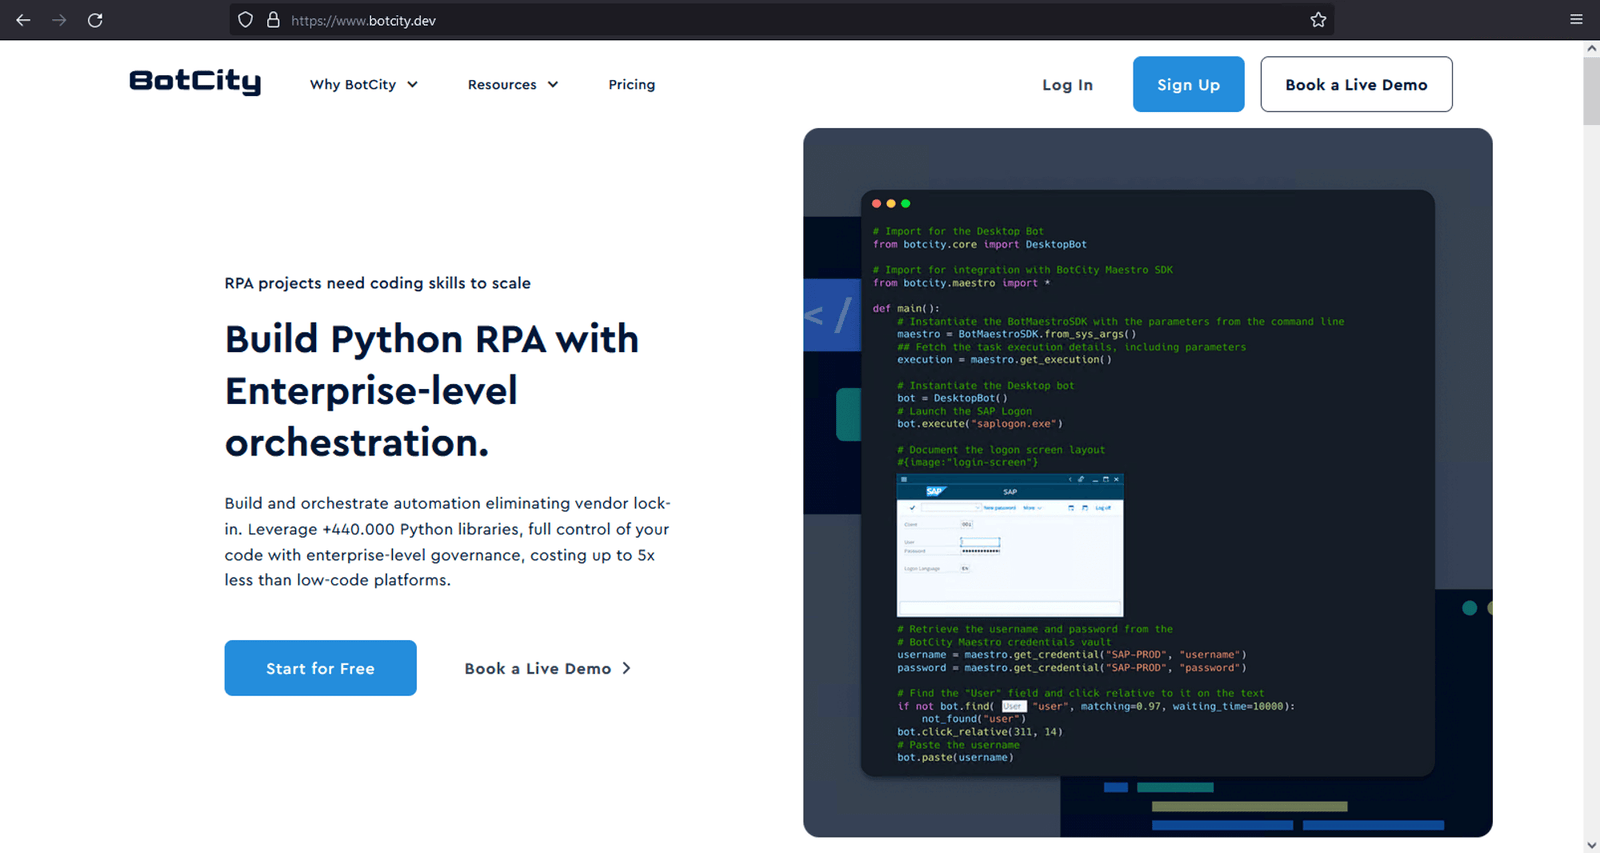Follow the Book a Live Demo hero link
The image size is (1600, 853).
point(548,668)
